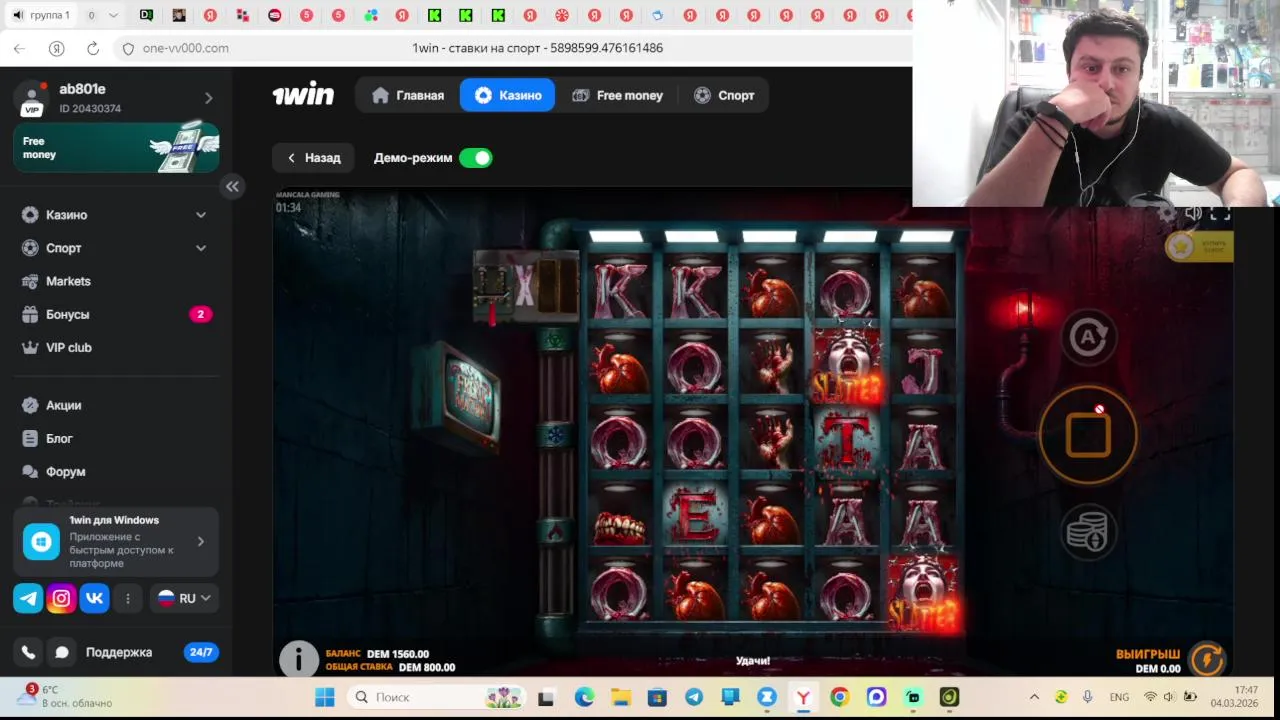The image size is (1280, 720).
Task: Open the bet coins button
Action: 1088,531
